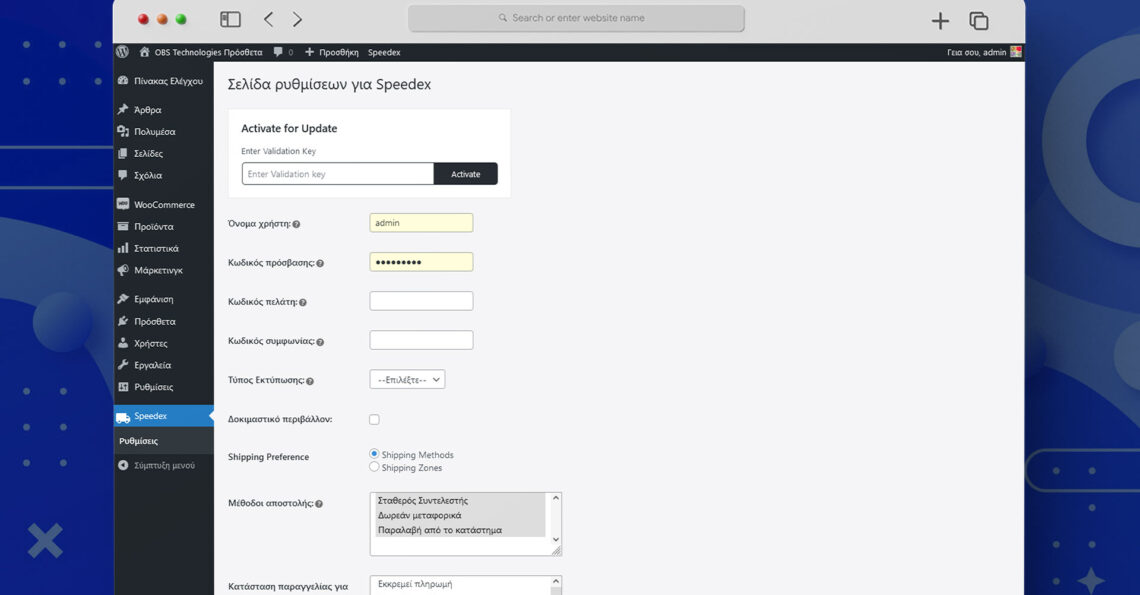Select Σταθερός Συντελεστής in shipping methods list
Image resolution: width=1140 pixels, height=595 pixels.
[x=459, y=500]
